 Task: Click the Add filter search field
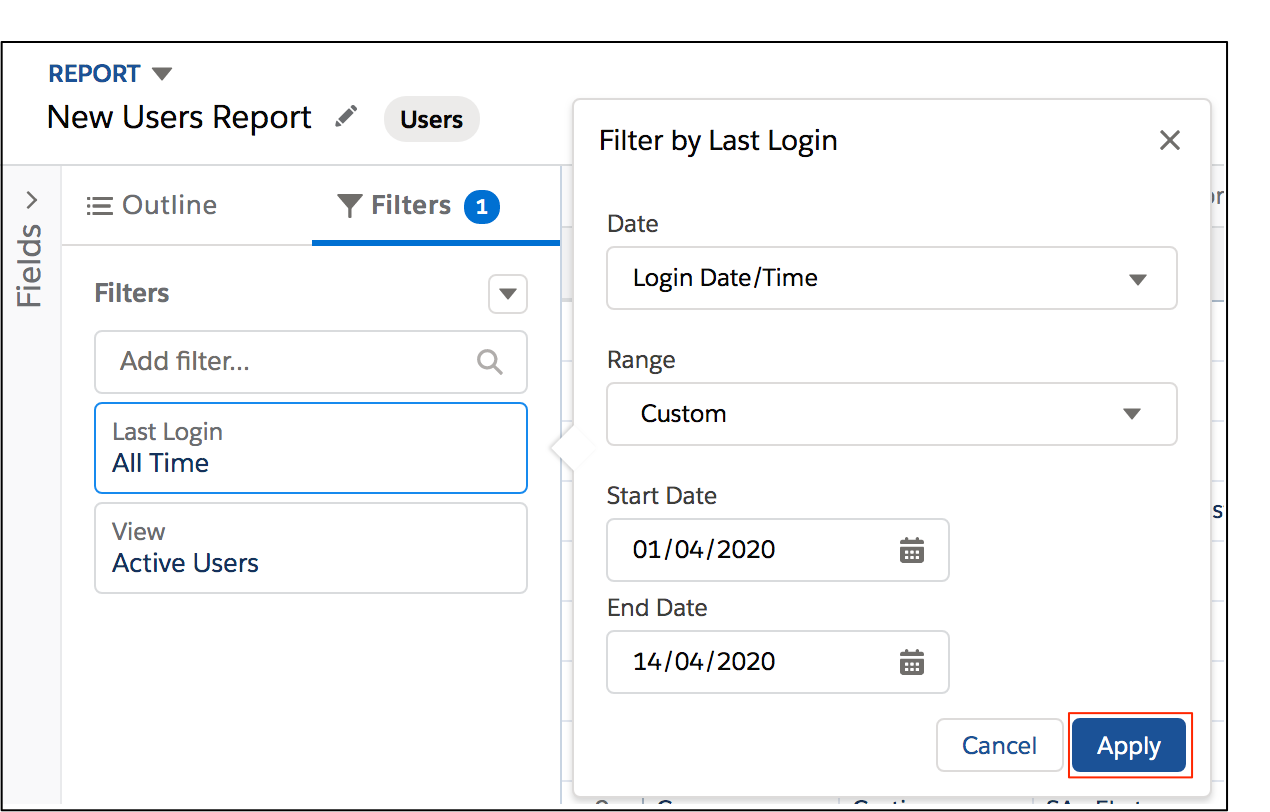(290, 362)
